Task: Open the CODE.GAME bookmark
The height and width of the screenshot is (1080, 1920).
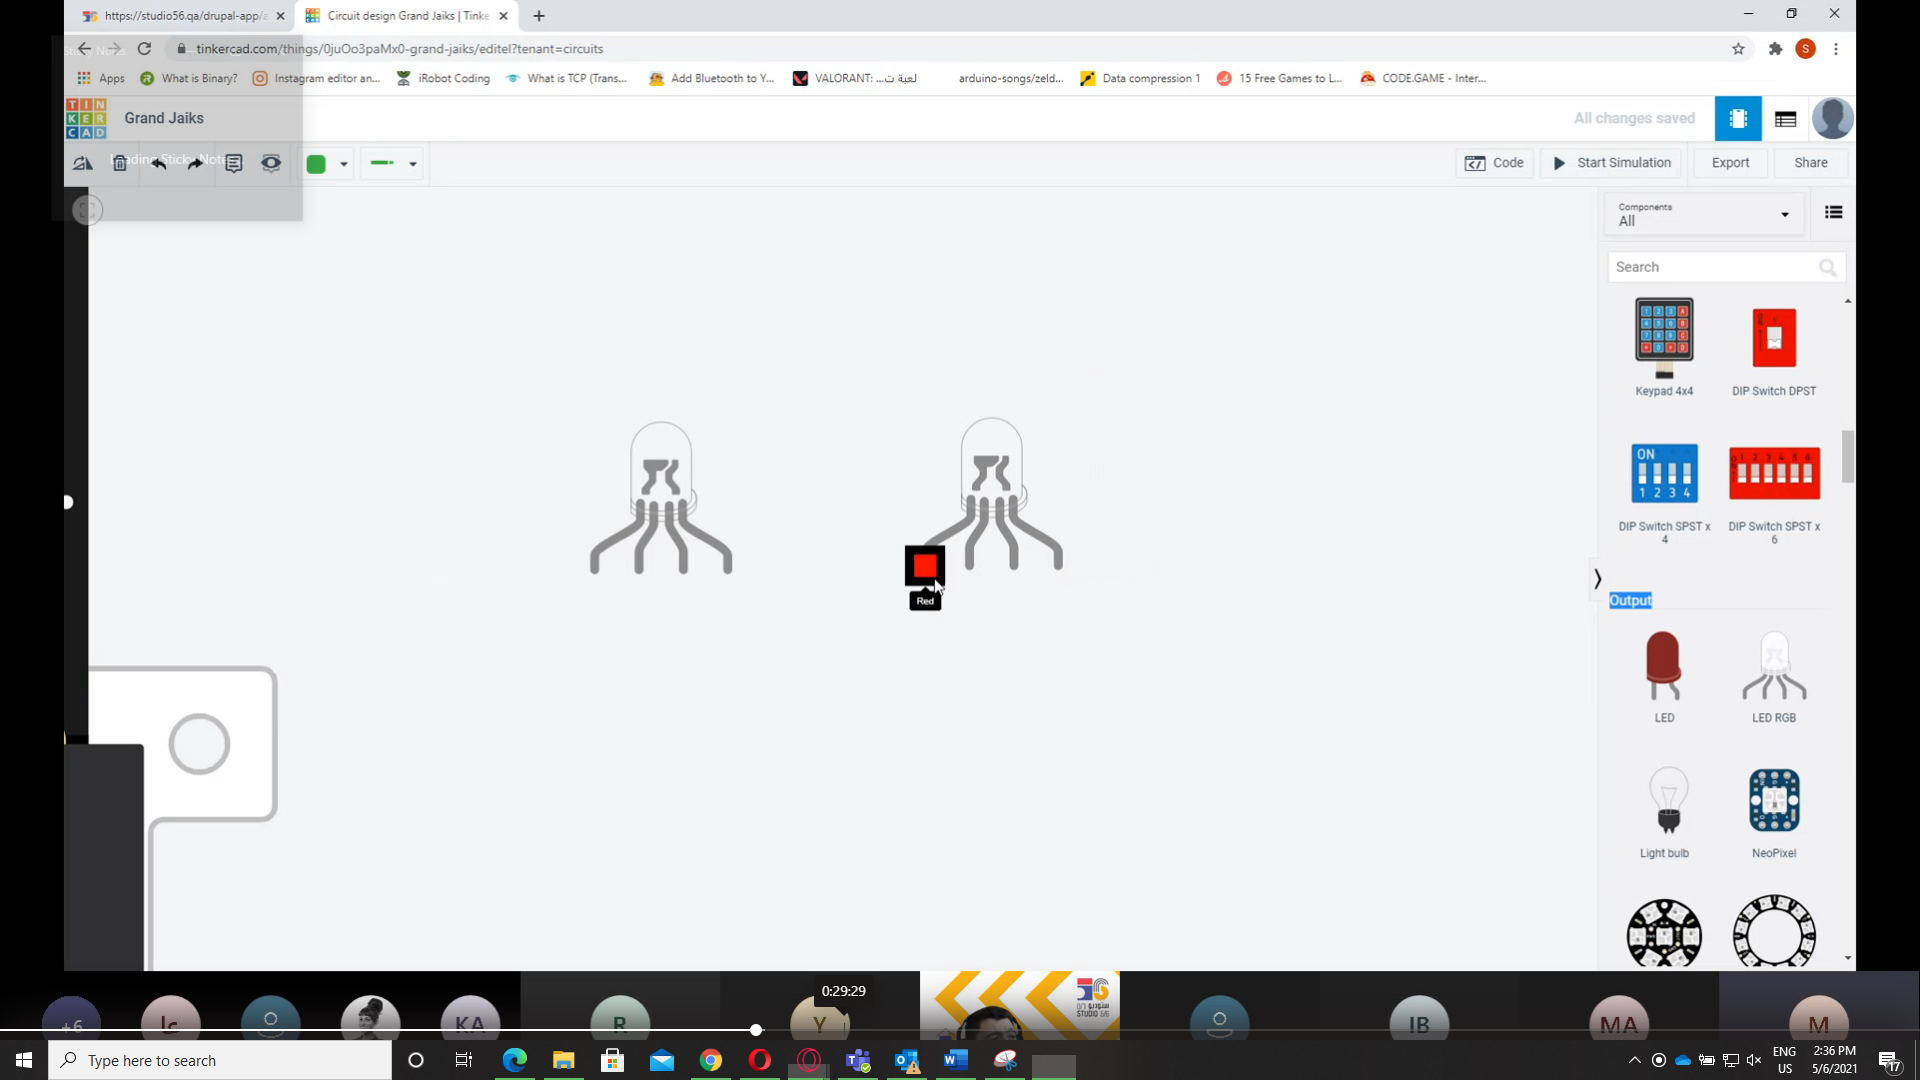Action: 1423,78
